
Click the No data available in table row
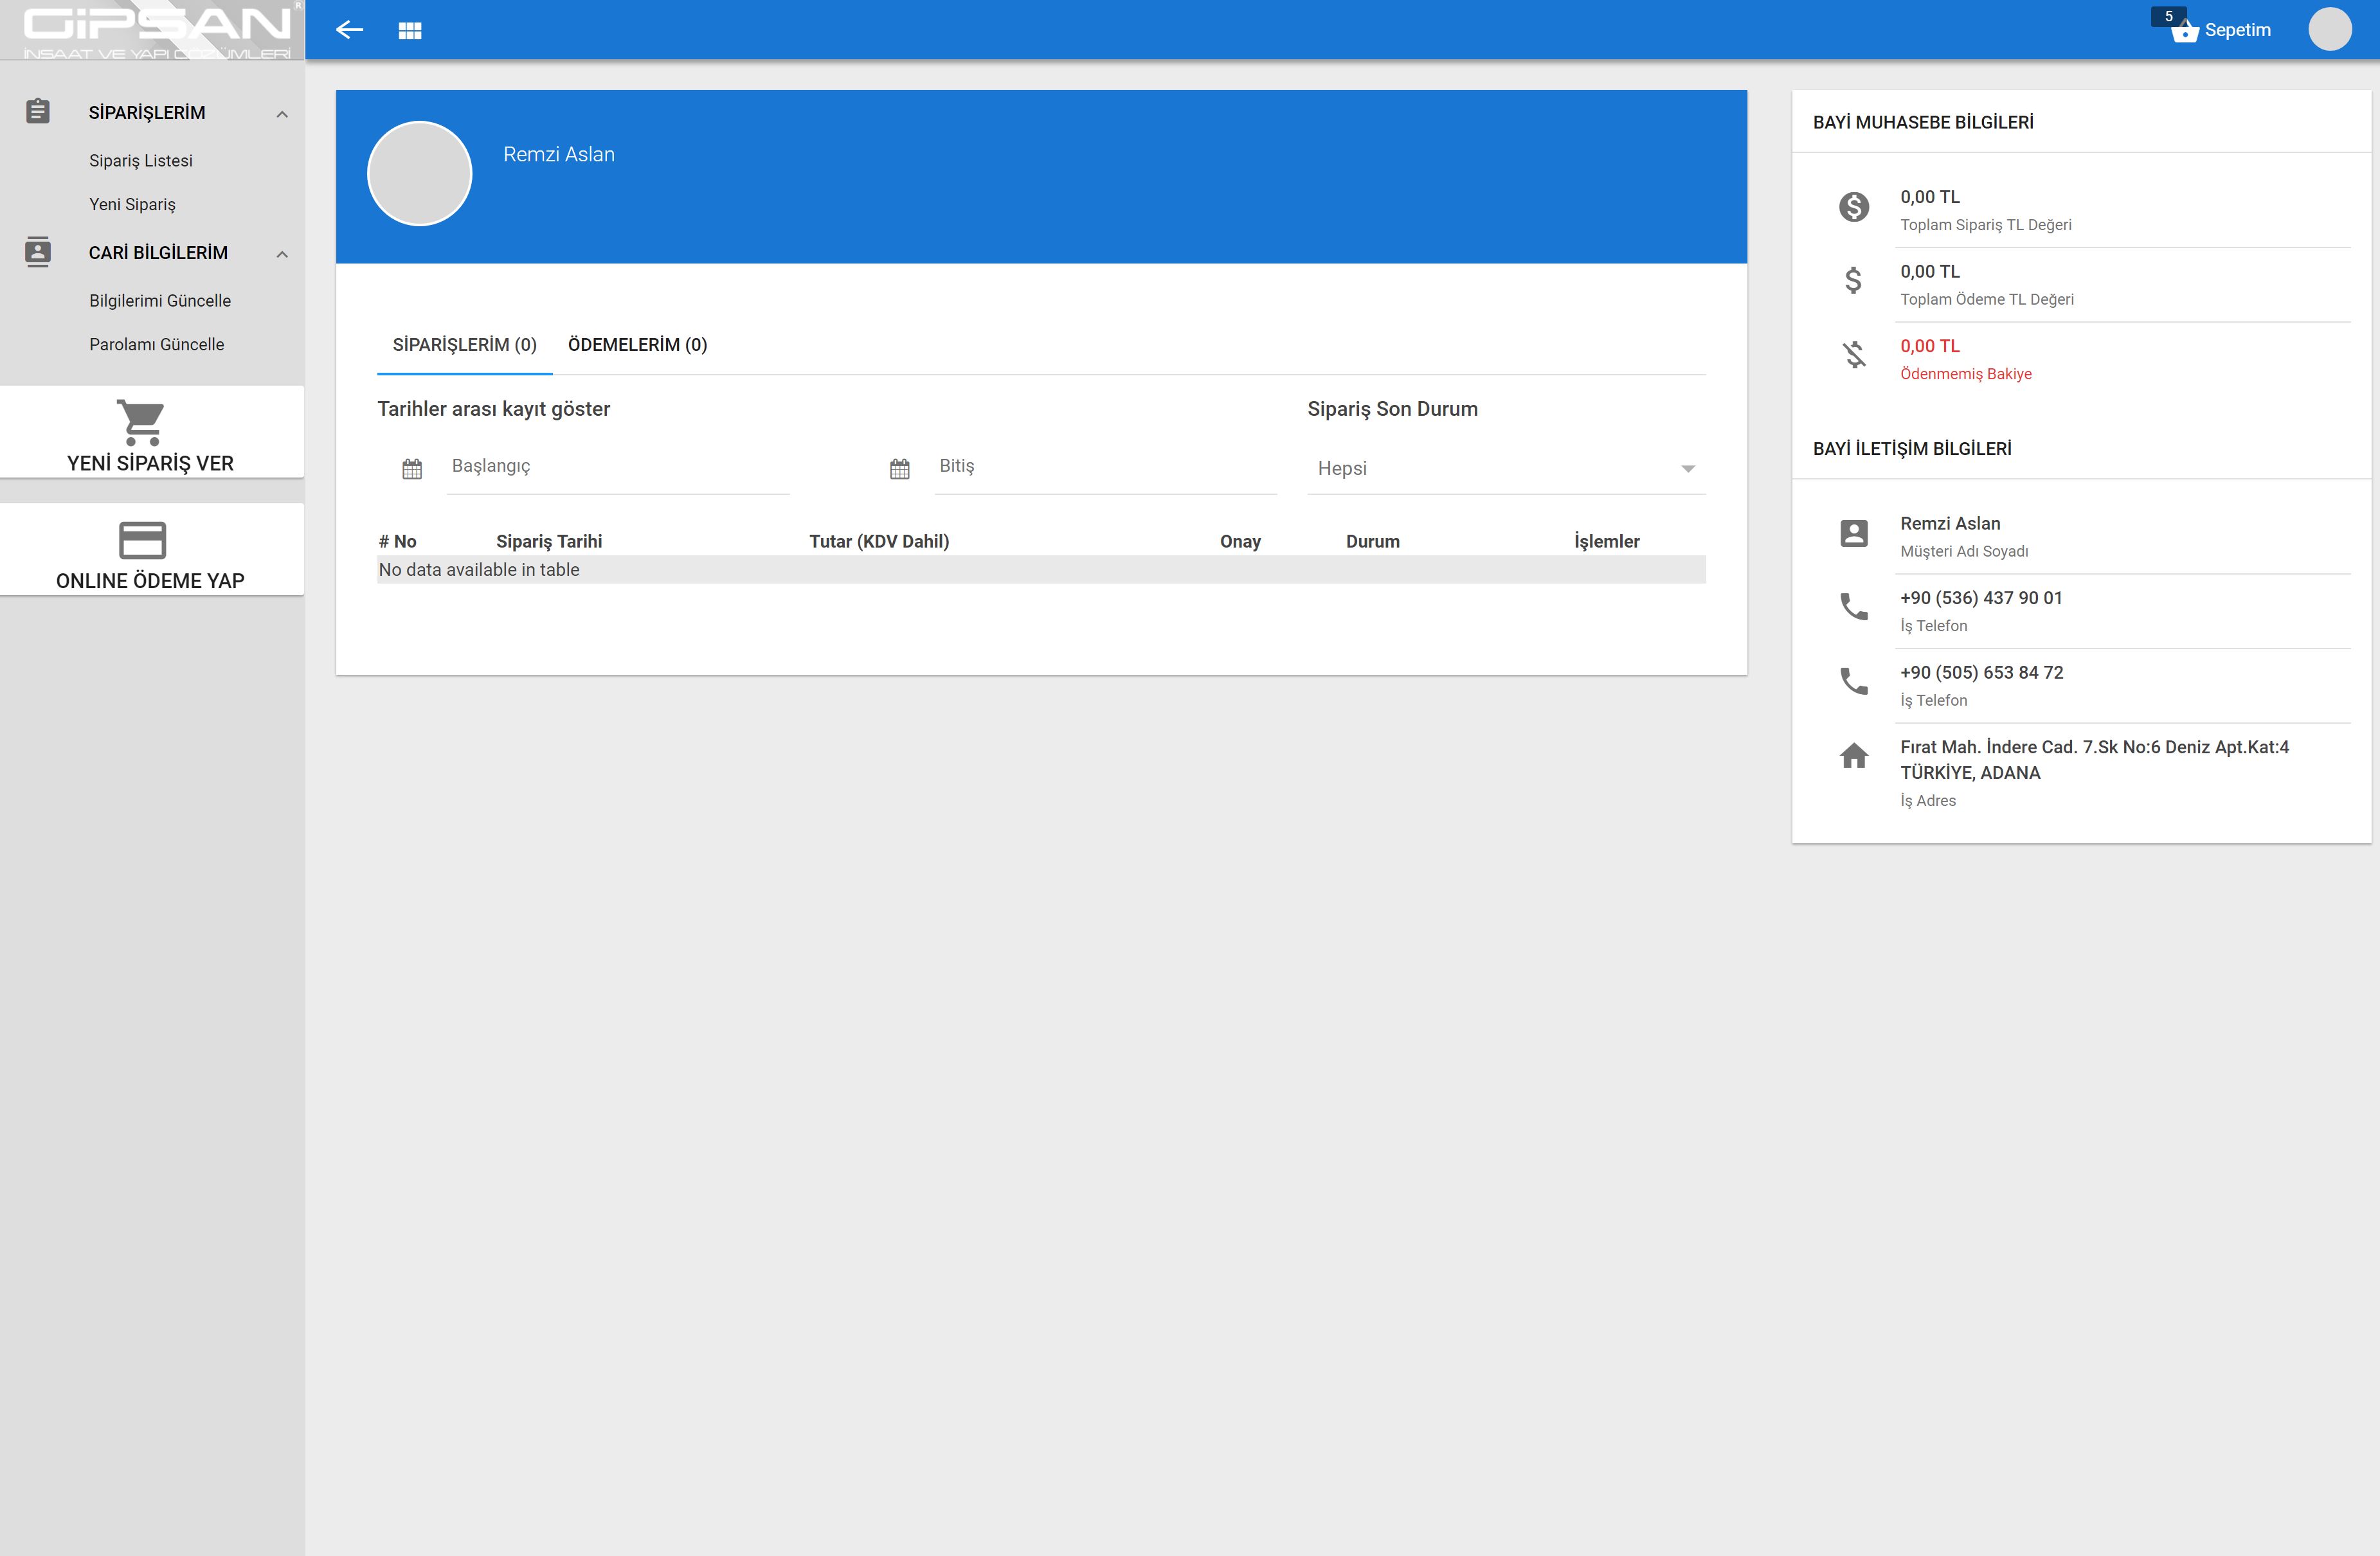(x=1041, y=570)
